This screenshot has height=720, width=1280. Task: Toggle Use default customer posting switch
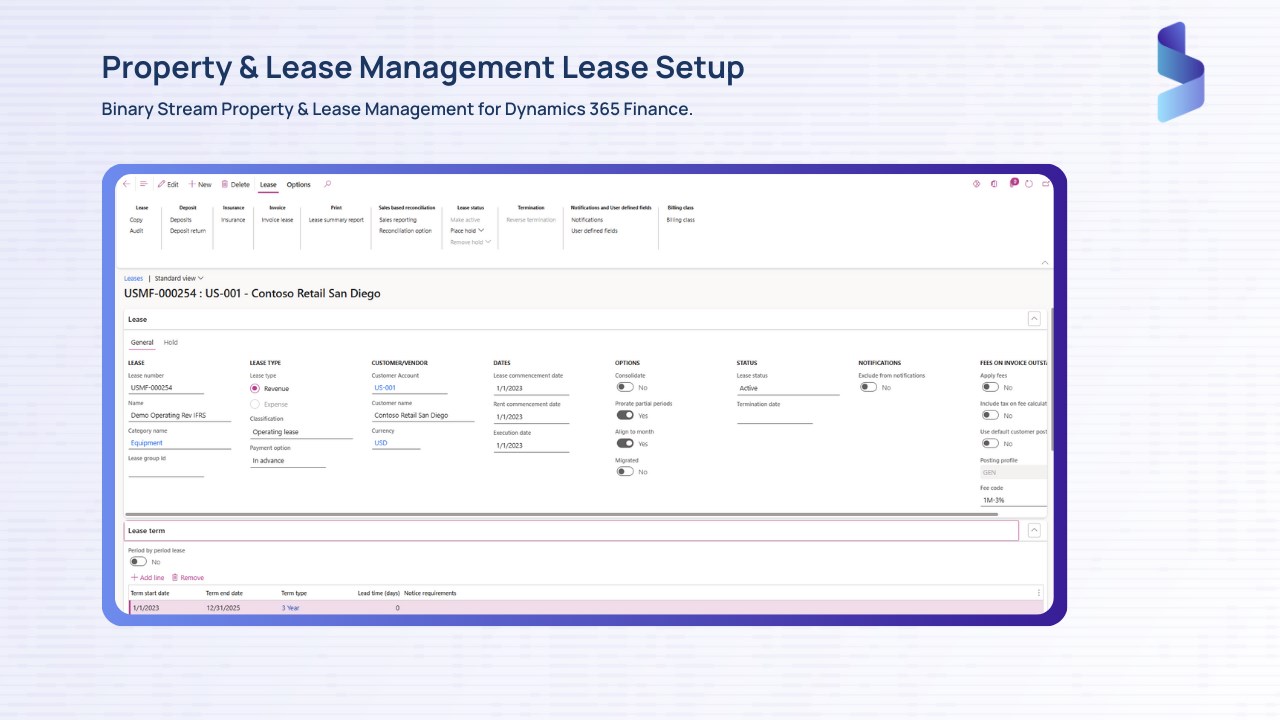click(x=990, y=443)
